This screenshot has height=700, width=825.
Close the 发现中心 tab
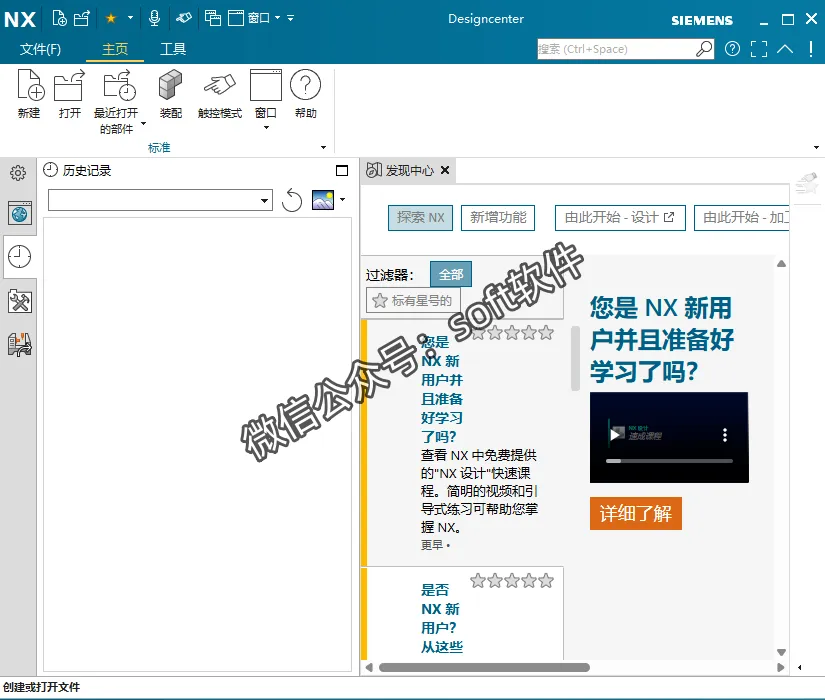coord(445,170)
